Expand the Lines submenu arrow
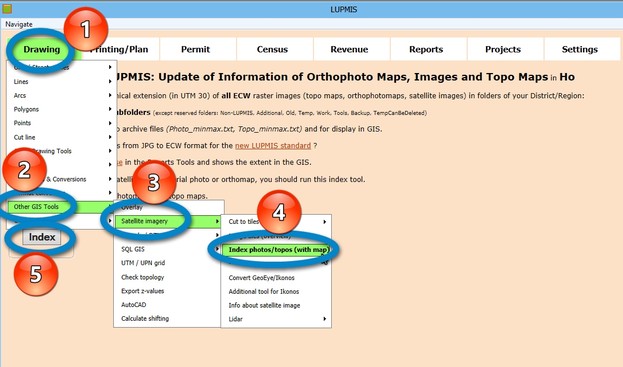The image size is (623, 367). point(110,81)
